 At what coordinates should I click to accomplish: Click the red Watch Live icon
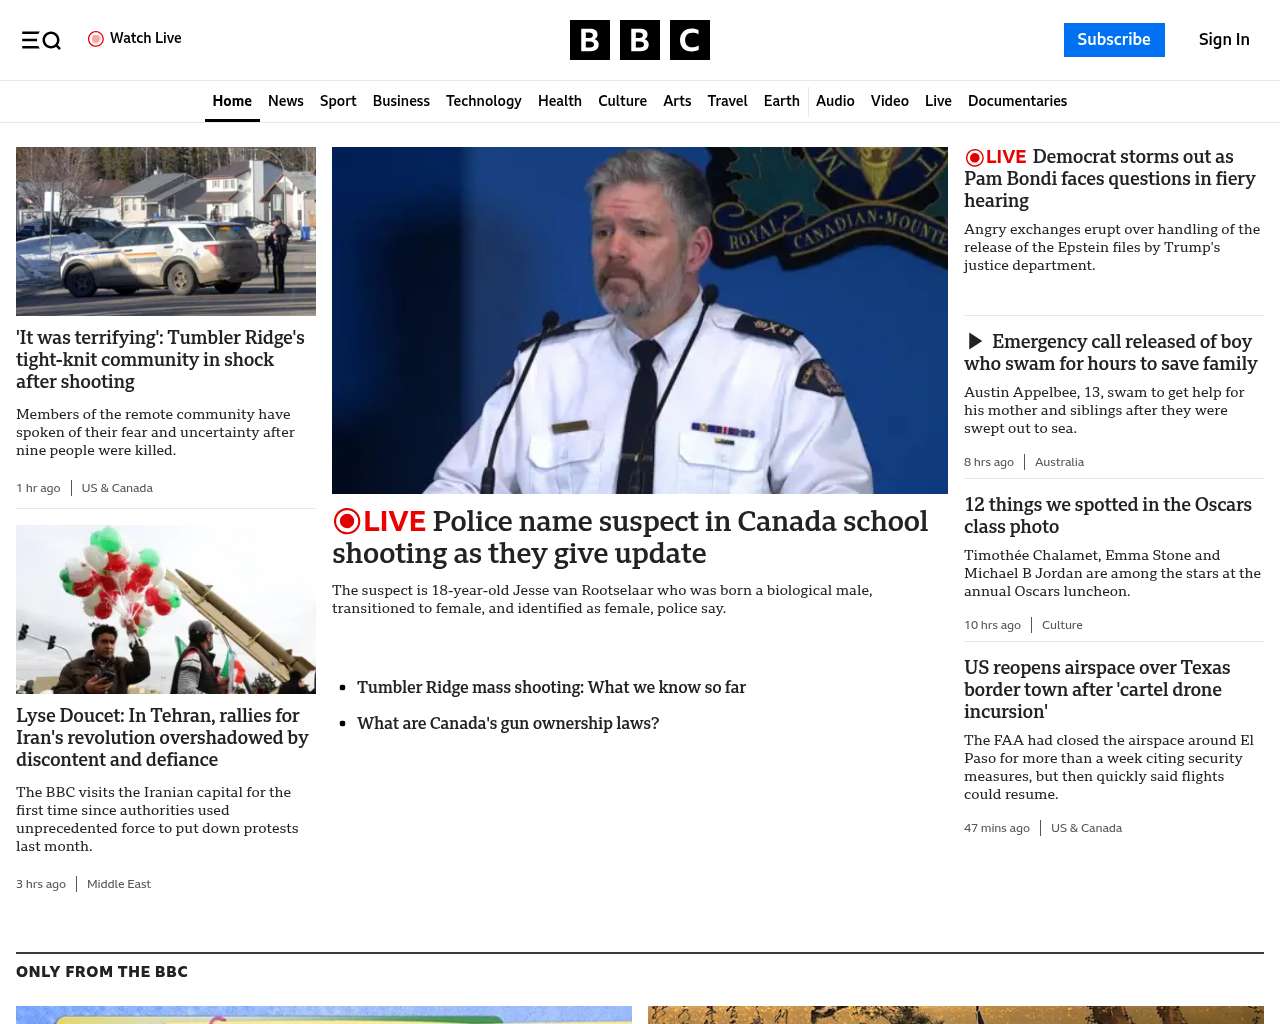click(96, 39)
